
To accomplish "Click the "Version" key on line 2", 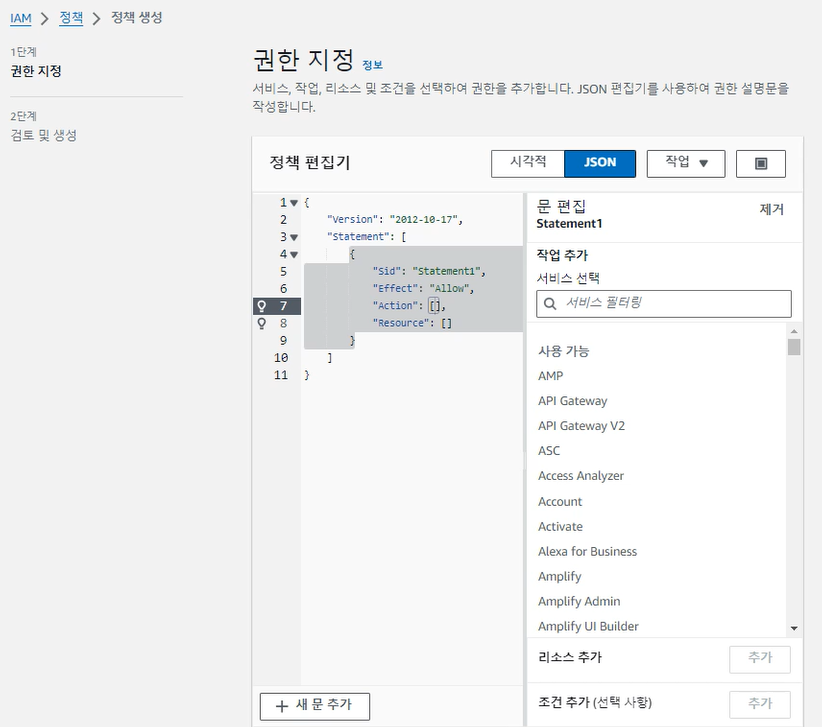I will click(x=352, y=220).
